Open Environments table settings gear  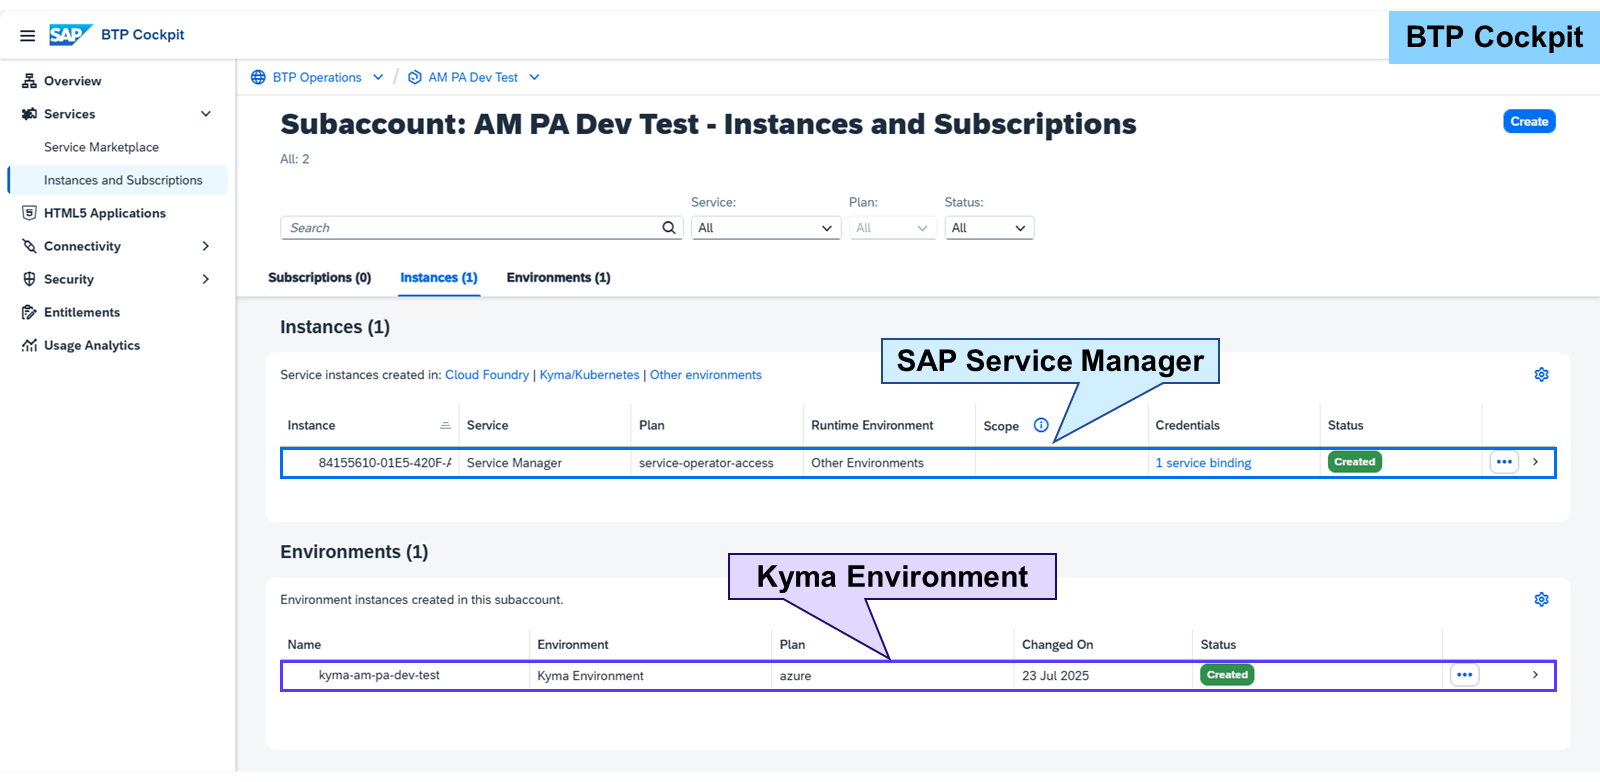[1542, 600]
